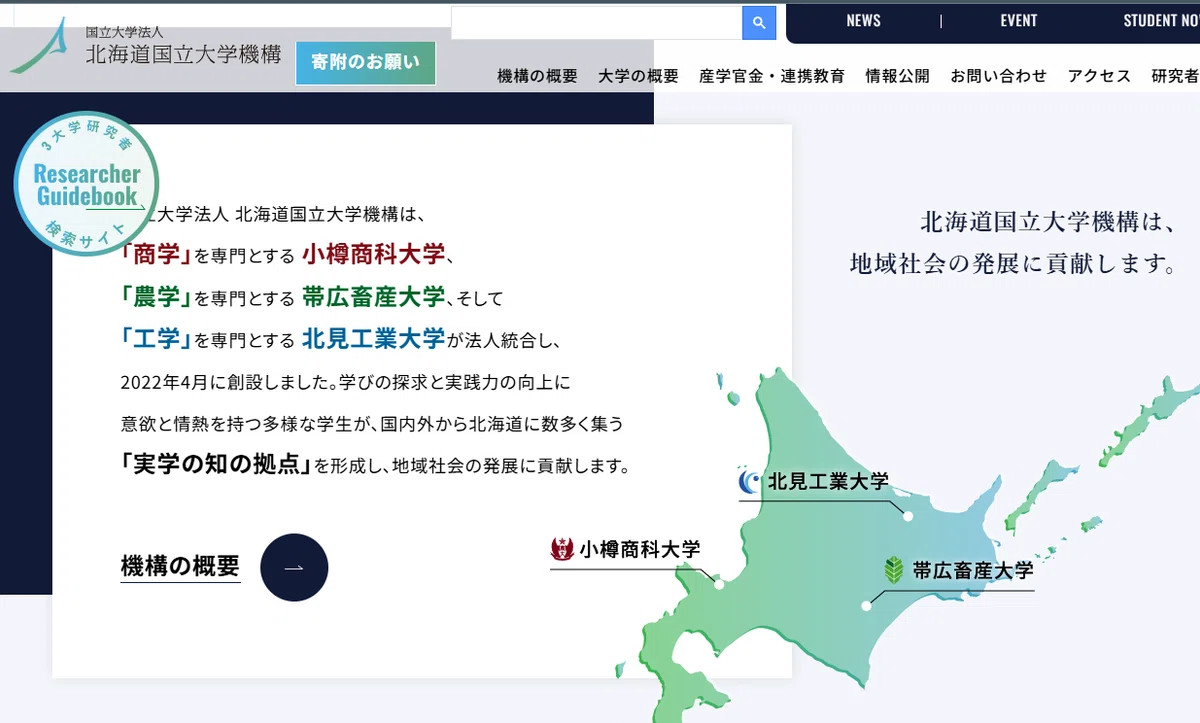Open the EVENT tab
The width and height of the screenshot is (1200, 723).
[1019, 21]
